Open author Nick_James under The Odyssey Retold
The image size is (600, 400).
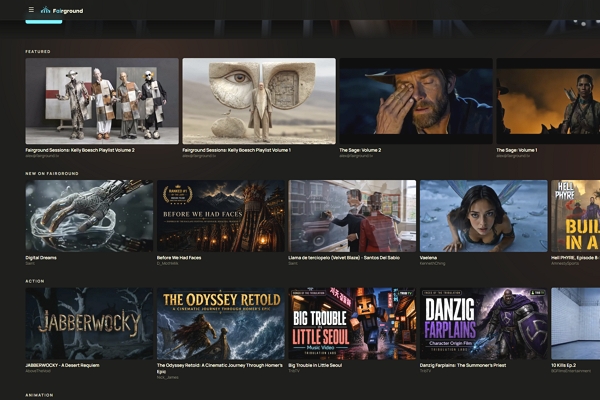(168, 377)
